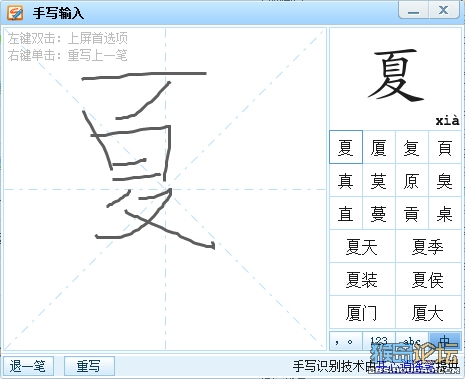The image size is (465, 379).
Task: Choose the suggested word 厦门
Action: pyautogui.click(x=362, y=312)
